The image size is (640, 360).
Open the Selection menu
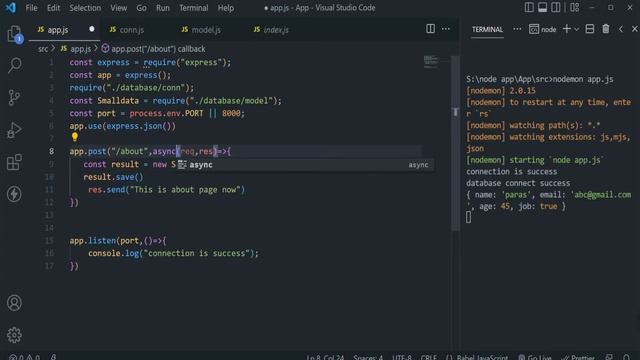pyautogui.click(x=85, y=8)
